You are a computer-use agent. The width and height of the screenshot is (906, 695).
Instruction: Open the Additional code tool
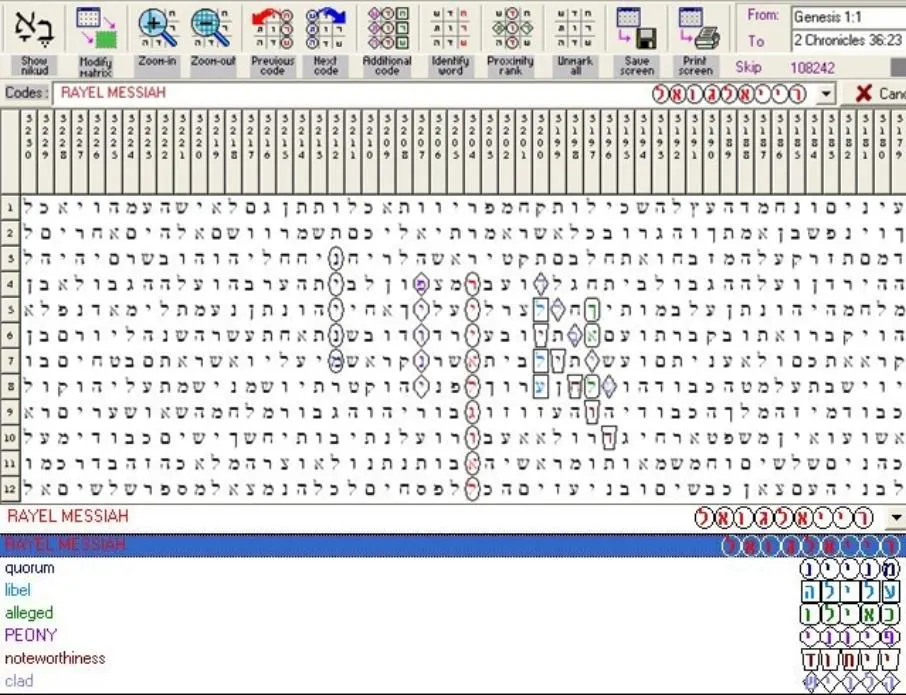coord(388,28)
